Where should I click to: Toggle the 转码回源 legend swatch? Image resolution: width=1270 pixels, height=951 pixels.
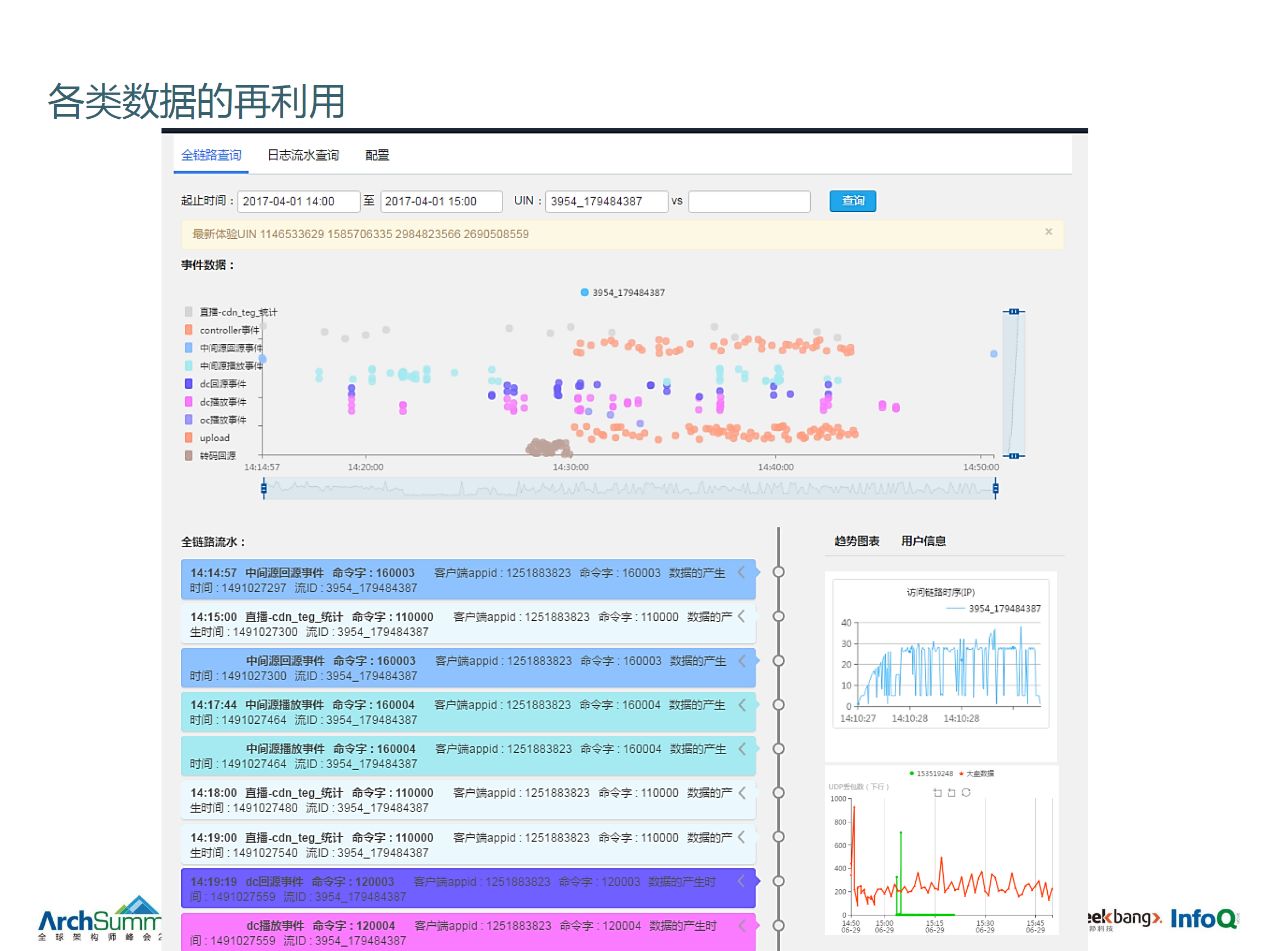coord(189,456)
